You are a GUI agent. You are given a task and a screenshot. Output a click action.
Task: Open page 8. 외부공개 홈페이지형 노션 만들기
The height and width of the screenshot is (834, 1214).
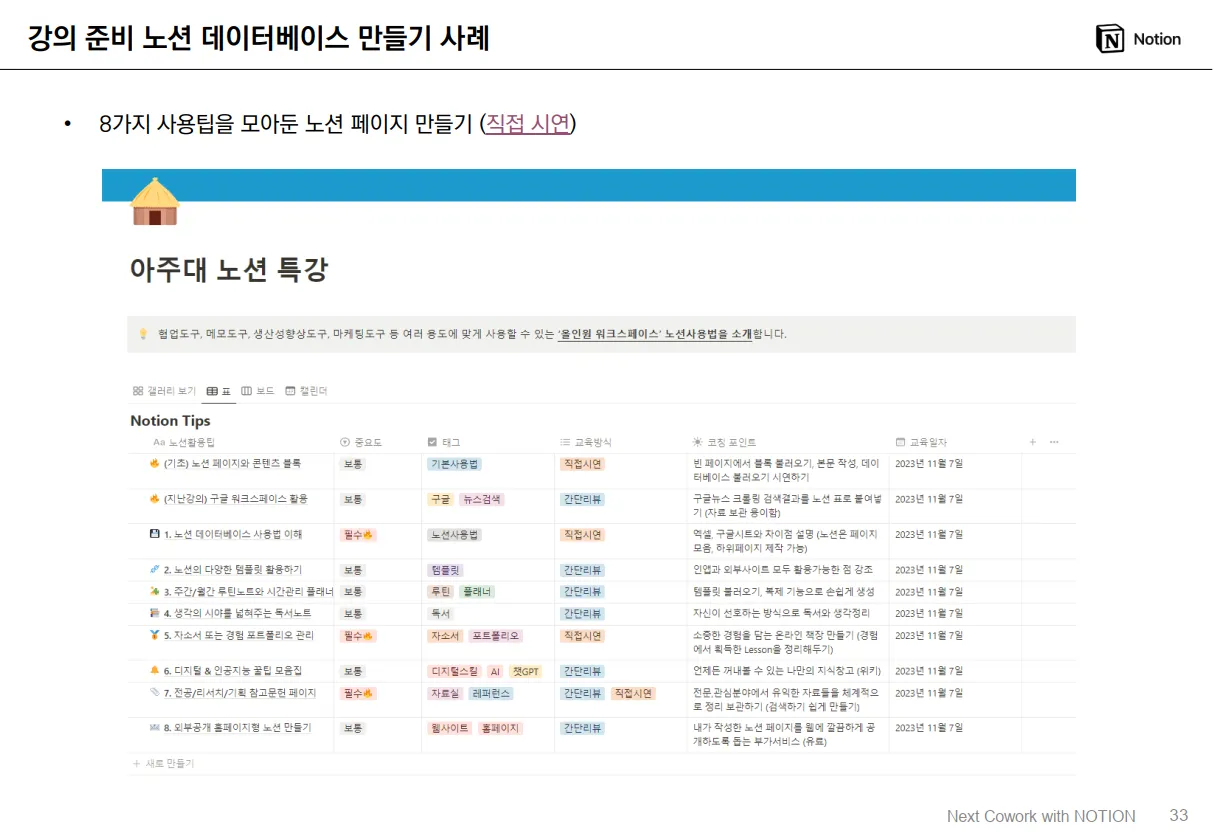point(237,728)
